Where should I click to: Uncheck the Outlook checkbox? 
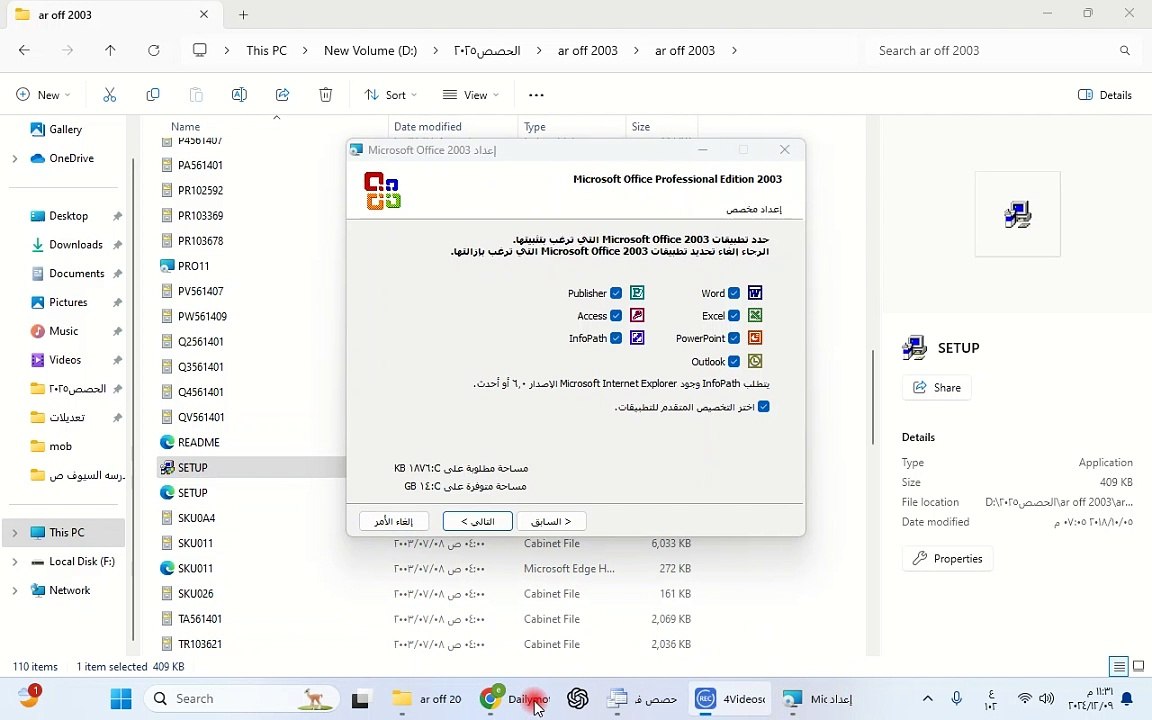734,361
